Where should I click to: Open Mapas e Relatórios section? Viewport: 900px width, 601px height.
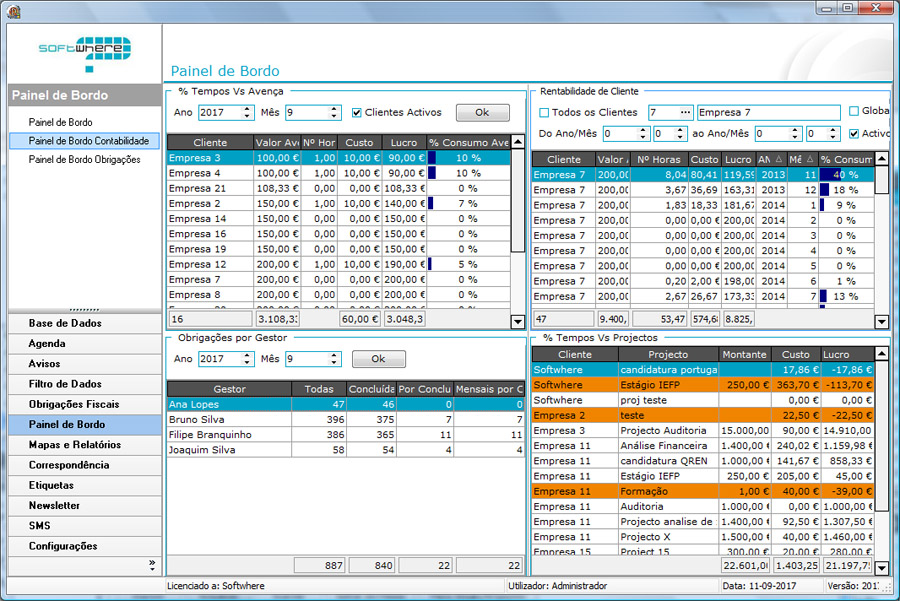[75, 445]
